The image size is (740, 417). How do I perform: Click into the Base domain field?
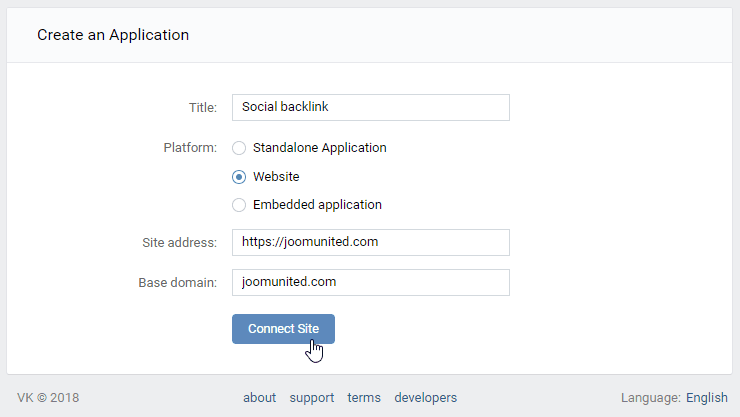(x=370, y=282)
